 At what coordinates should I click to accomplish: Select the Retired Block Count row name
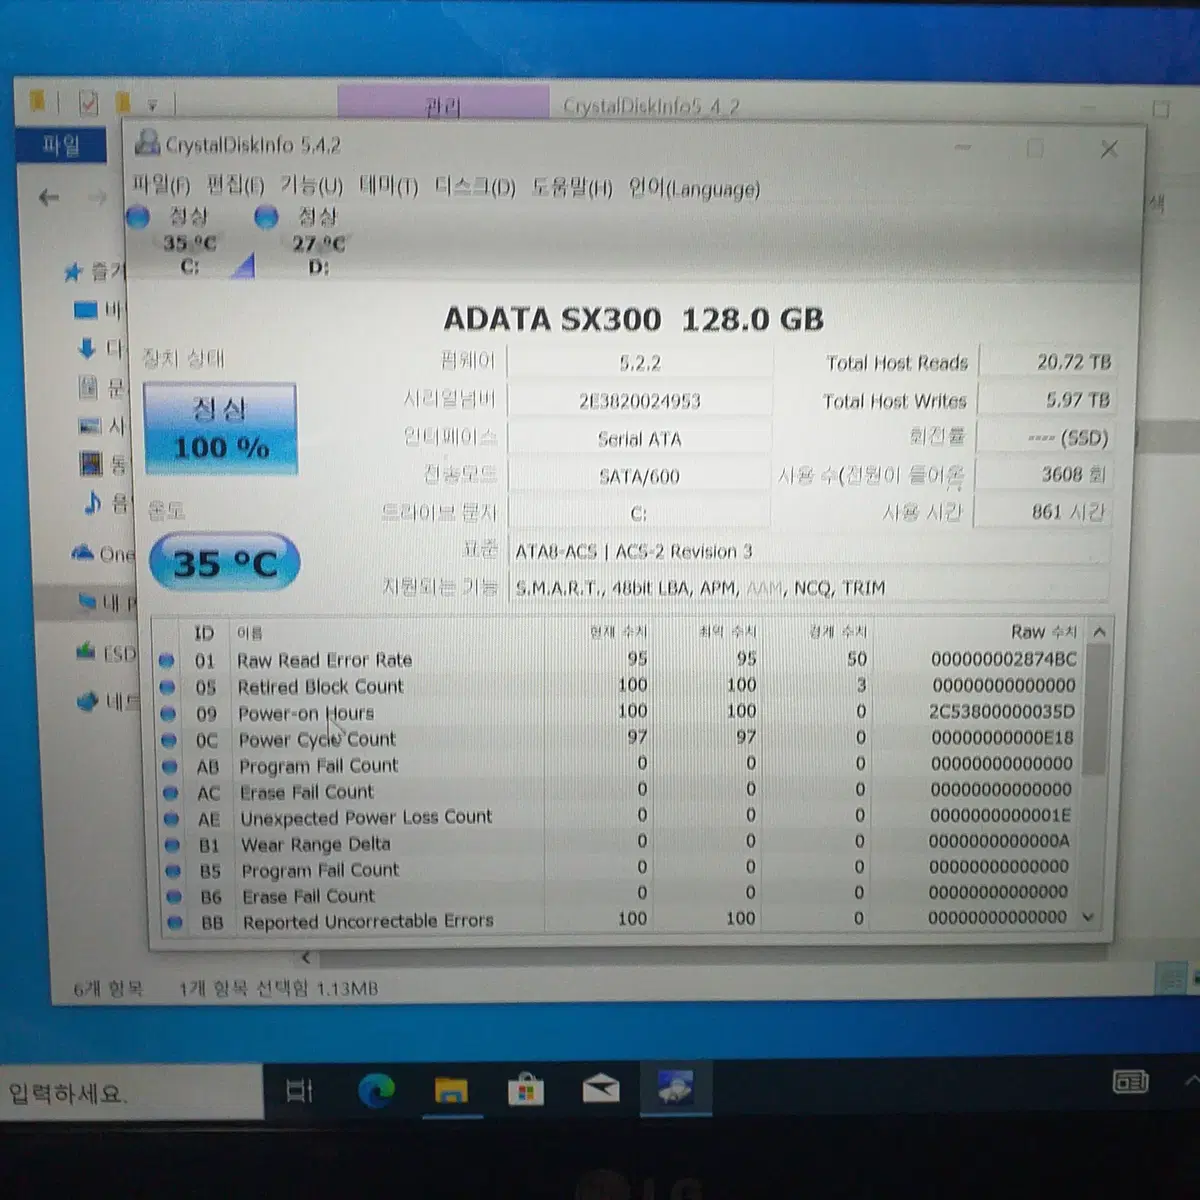pos(320,687)
